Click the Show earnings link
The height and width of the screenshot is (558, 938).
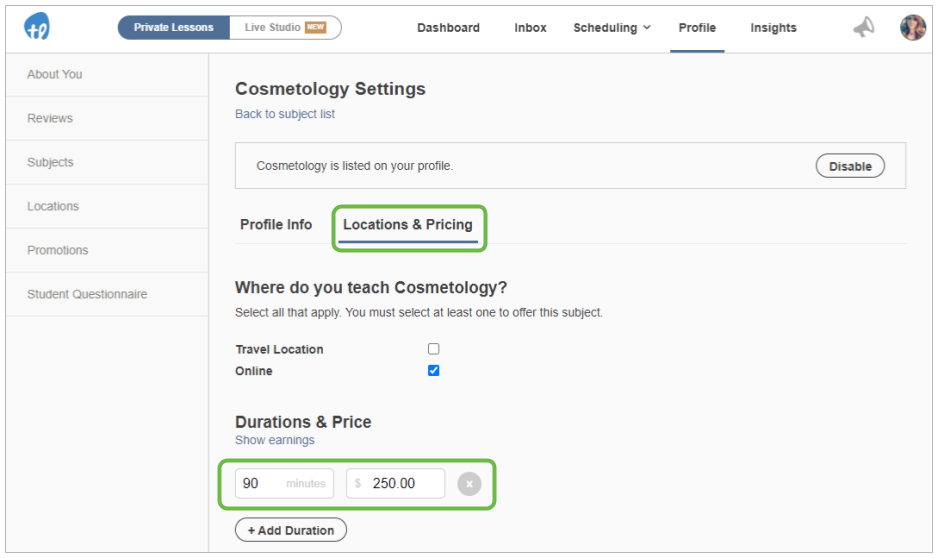pyautogui.click(x=275, y=440)
